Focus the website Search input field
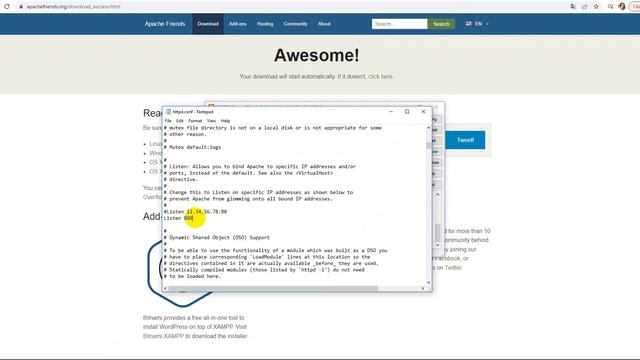Image resolution: width=640 pixels, height=360 pixels. tap(400, 24)
